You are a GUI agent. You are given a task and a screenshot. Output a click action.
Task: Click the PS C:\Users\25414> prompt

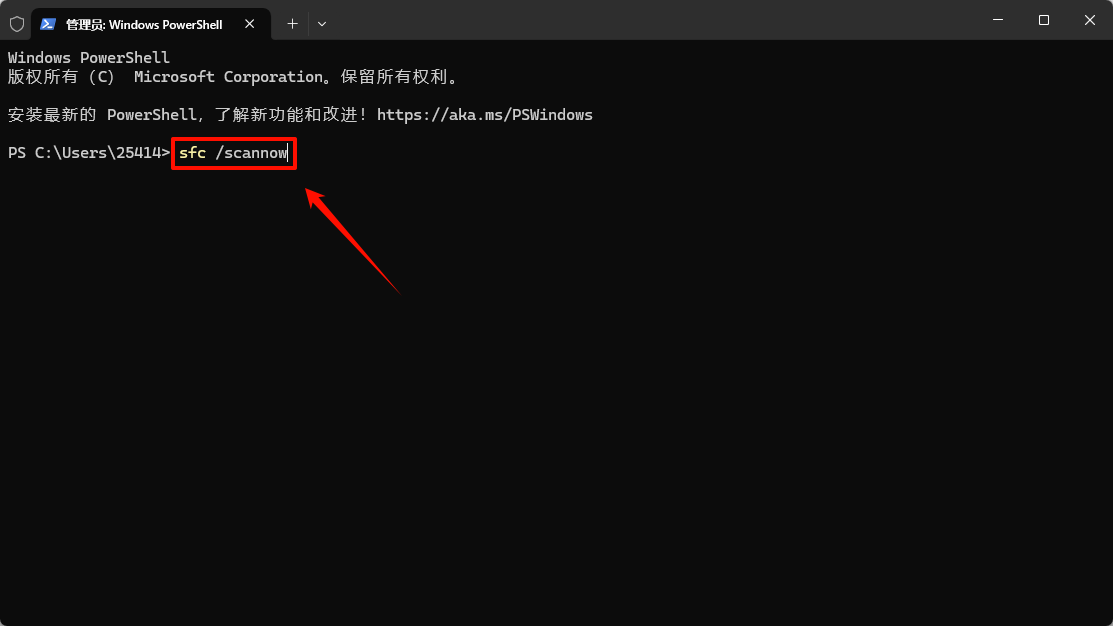coord(88,153)
